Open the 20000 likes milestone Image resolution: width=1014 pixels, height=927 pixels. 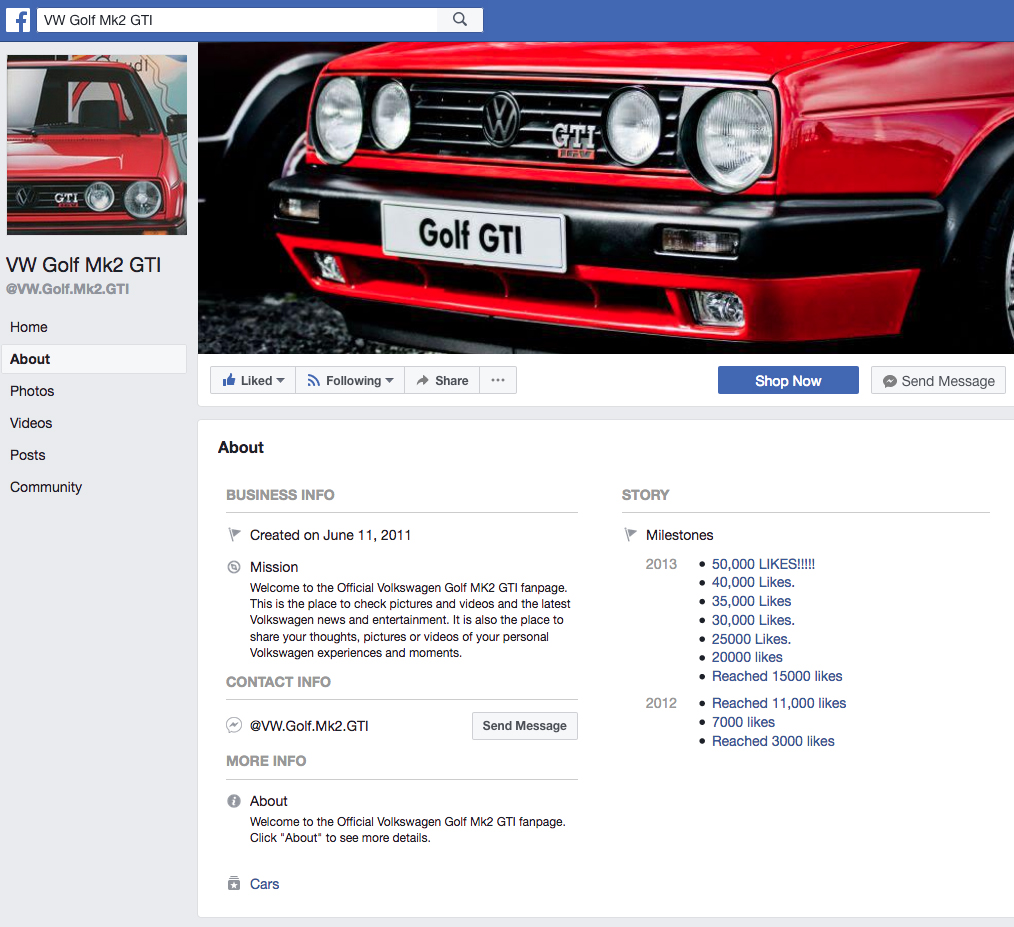click(x=747, y=657)
